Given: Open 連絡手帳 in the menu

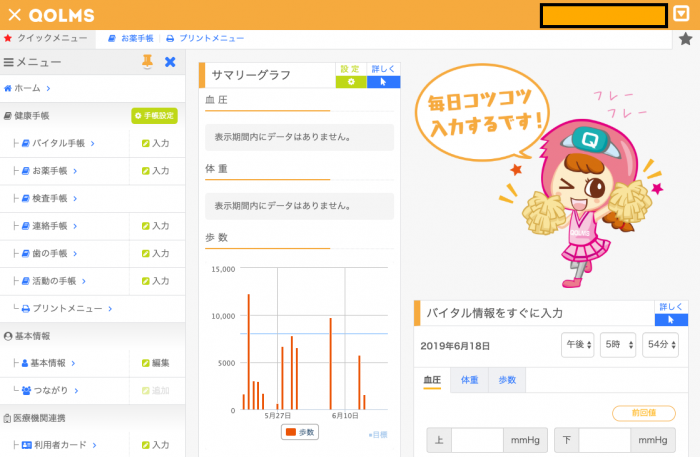Looking at the screenshot, I should click(x=50, y=226).
